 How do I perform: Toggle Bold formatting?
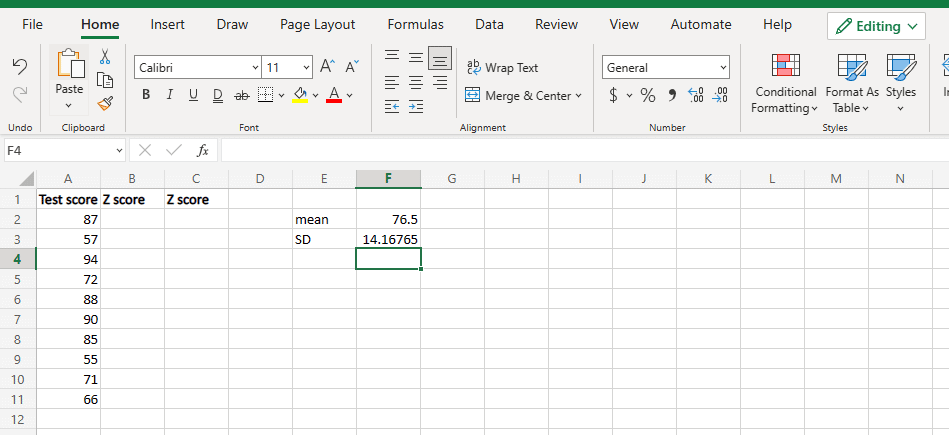(x=145, y=95)
